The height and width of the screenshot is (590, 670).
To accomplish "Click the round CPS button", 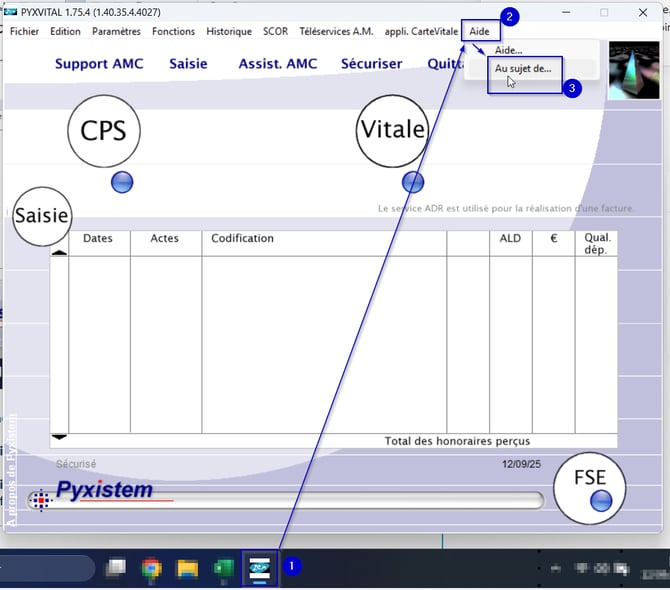I will [104, 131].
